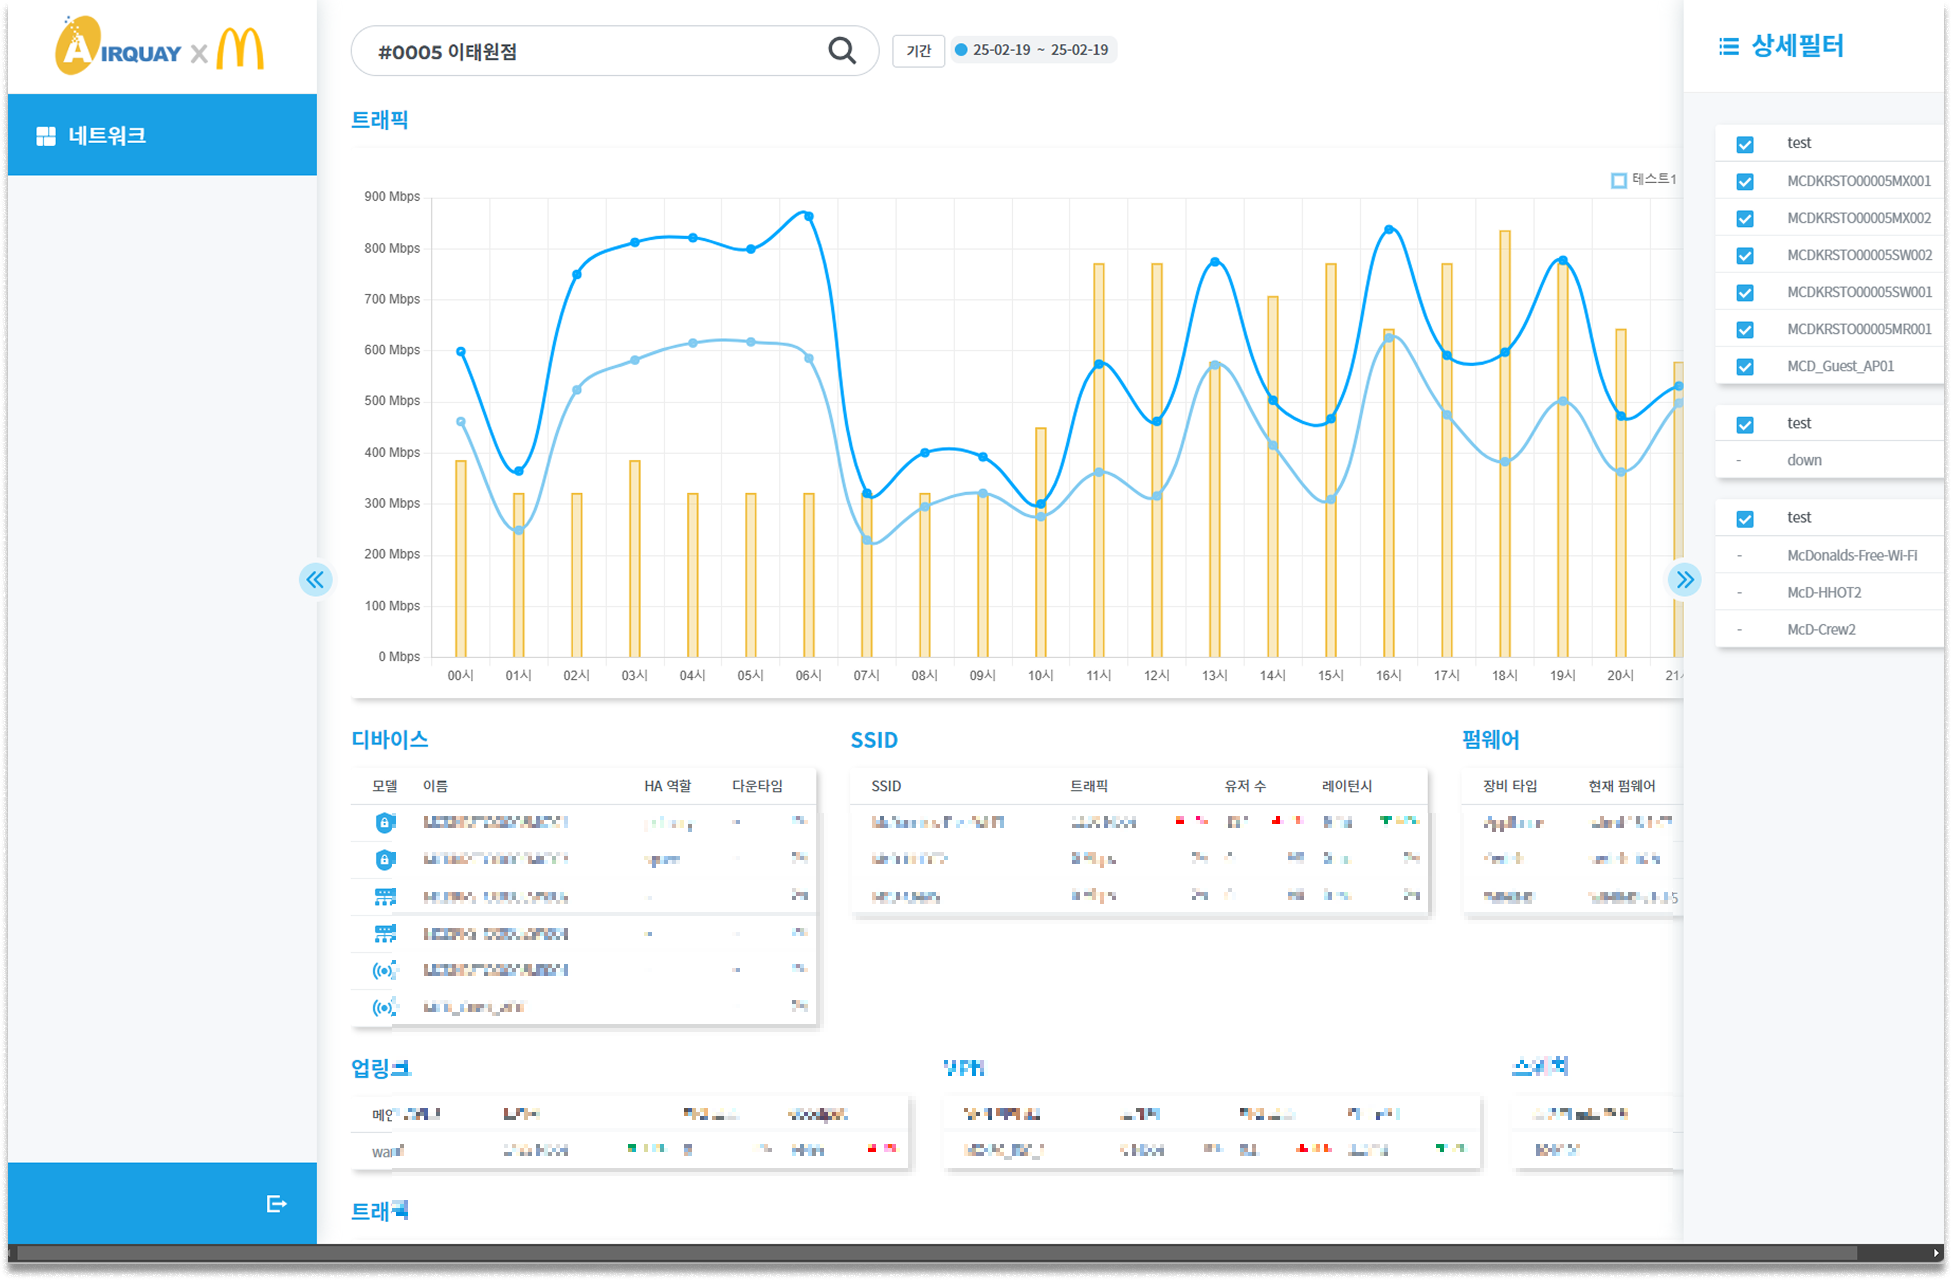Click the Airquay McDonald's logo
1952x1280 pixels.
(x=160, y=46)
